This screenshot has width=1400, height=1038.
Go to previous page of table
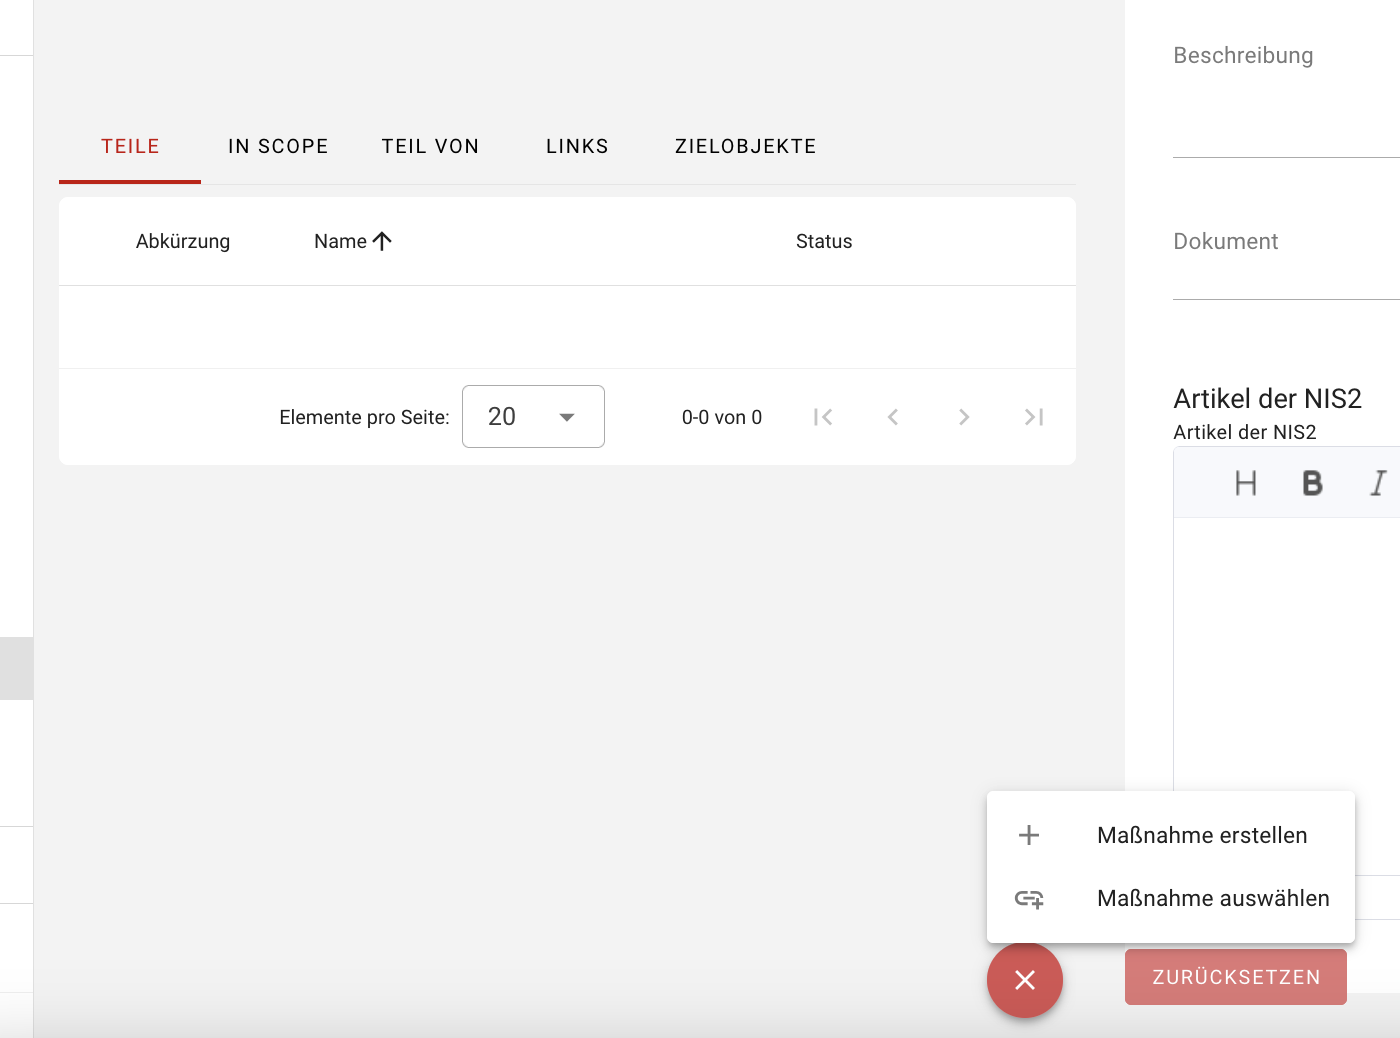pyautogui.click(x=893, y=417)
